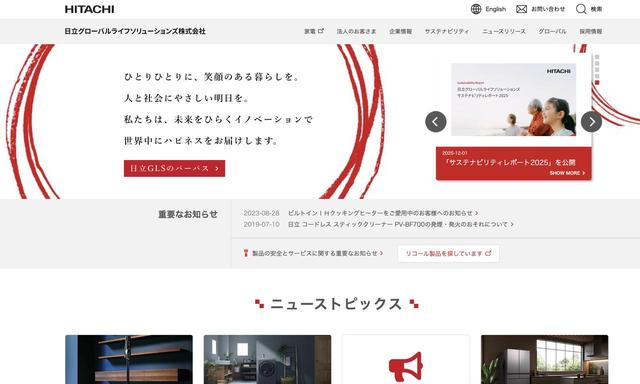This screenshot has height=384, width=640.
Task: Open the お問い合わせ contact link
Action: click(x=548, y=9)
